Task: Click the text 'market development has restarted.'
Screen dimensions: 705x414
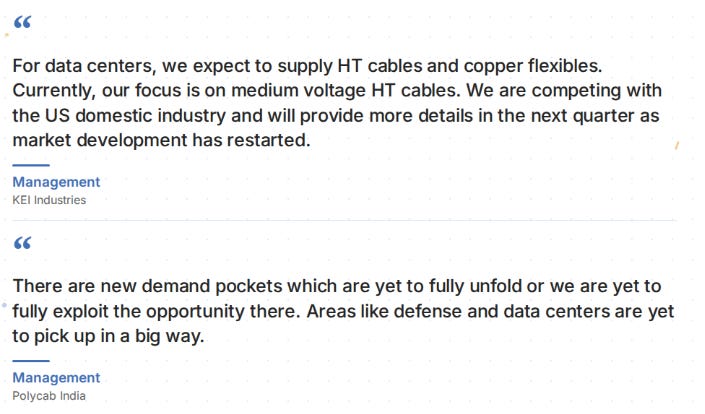Action: pos(161,140)
